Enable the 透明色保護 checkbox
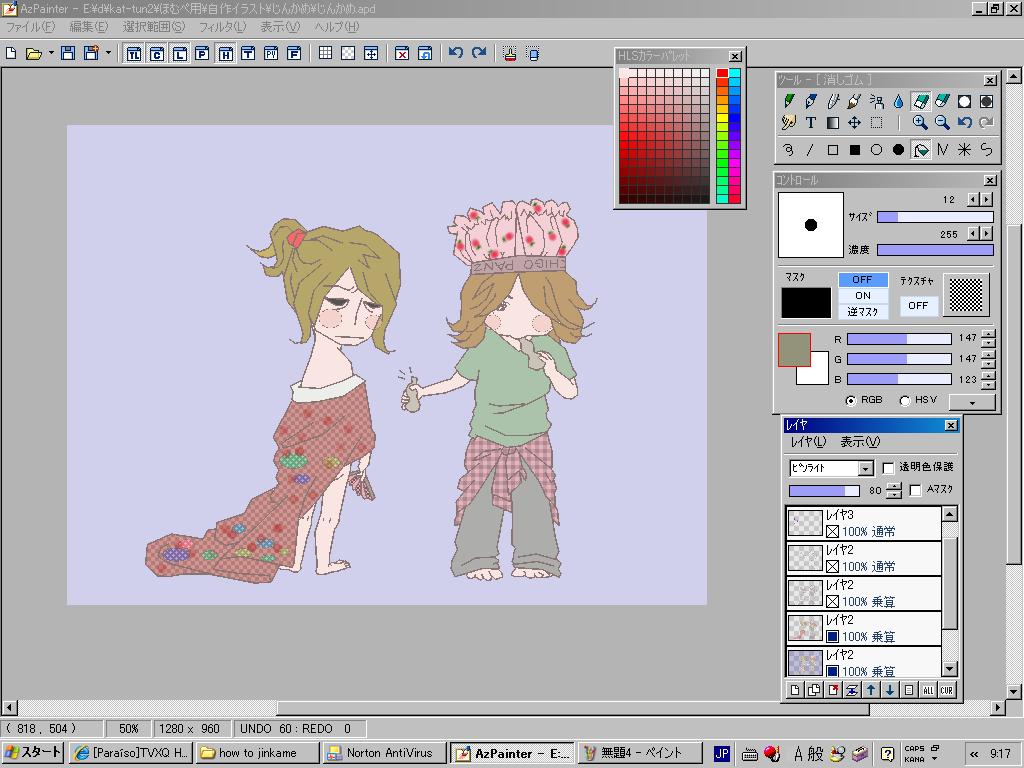 click(888, 468)
